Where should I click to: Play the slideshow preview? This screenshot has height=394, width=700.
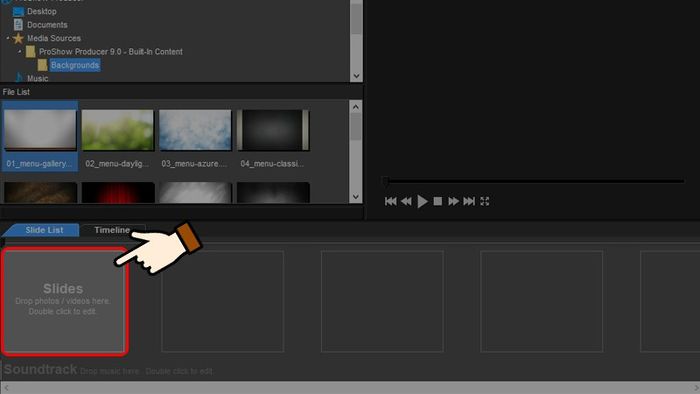pyautogui.click(x=422, y=201)
